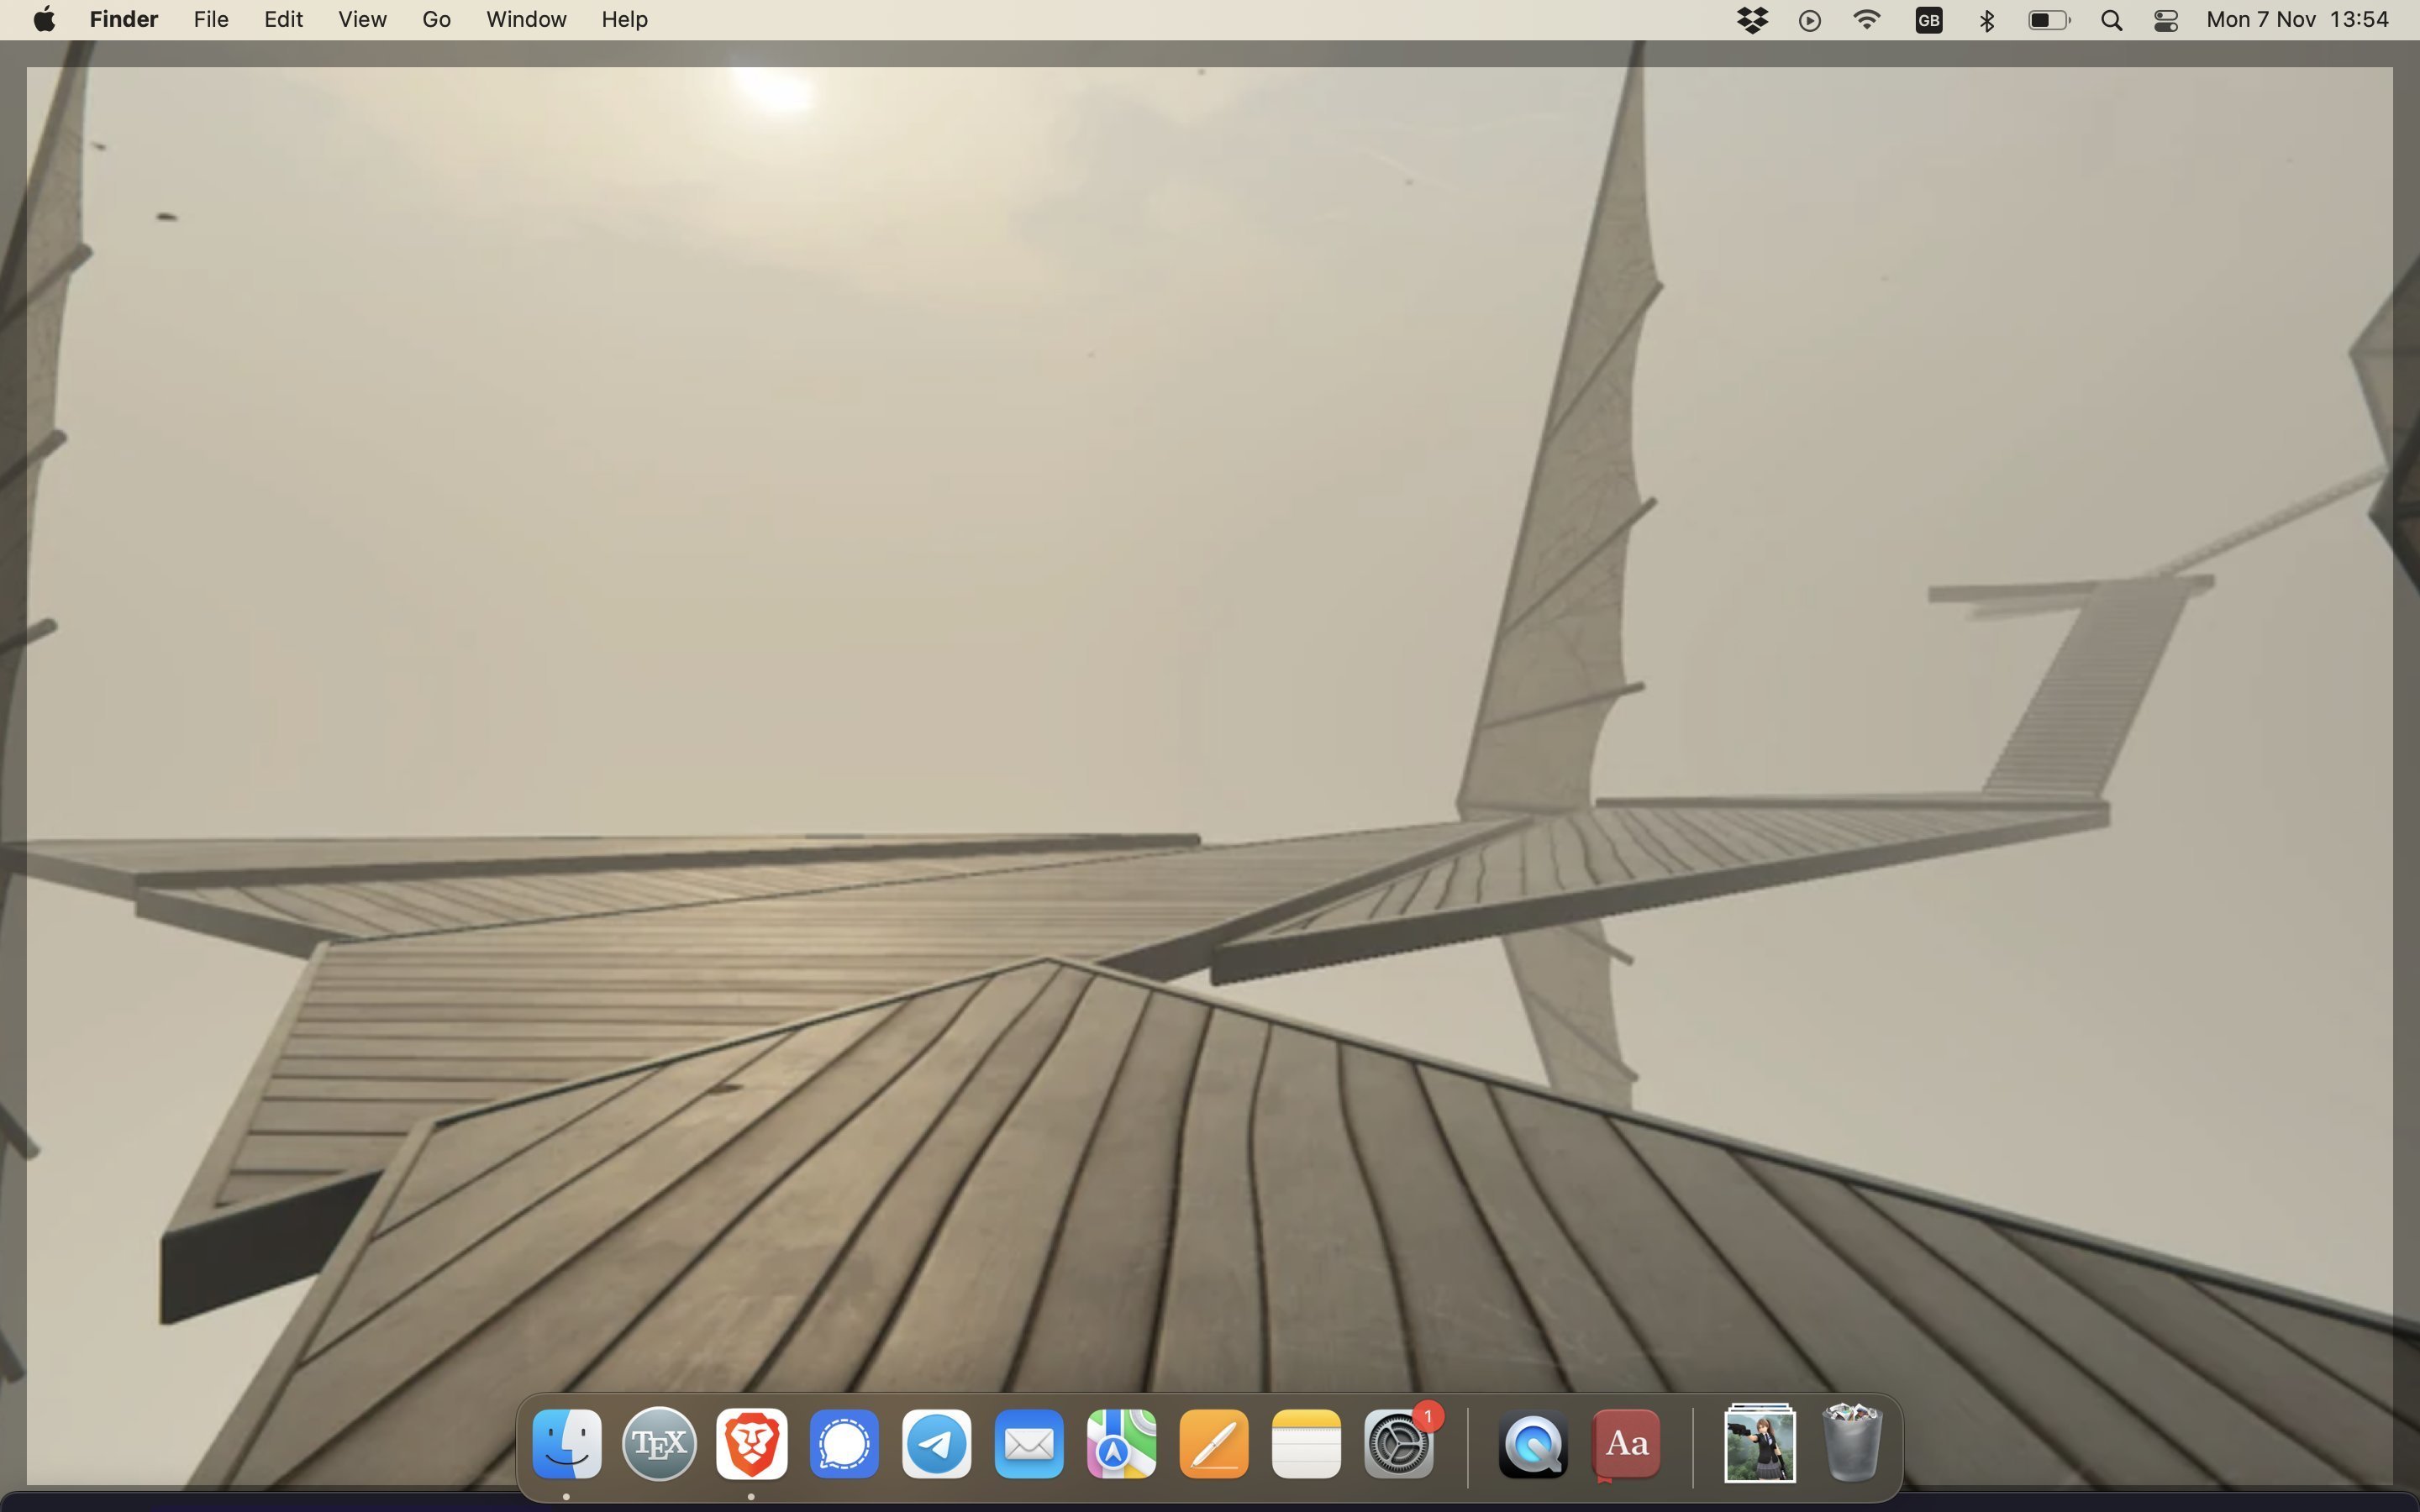Image resolution: width=2420 pixels, height=1512 pixels.
Task: Launch the Pages app
Action: (x=1214, y=1444)
